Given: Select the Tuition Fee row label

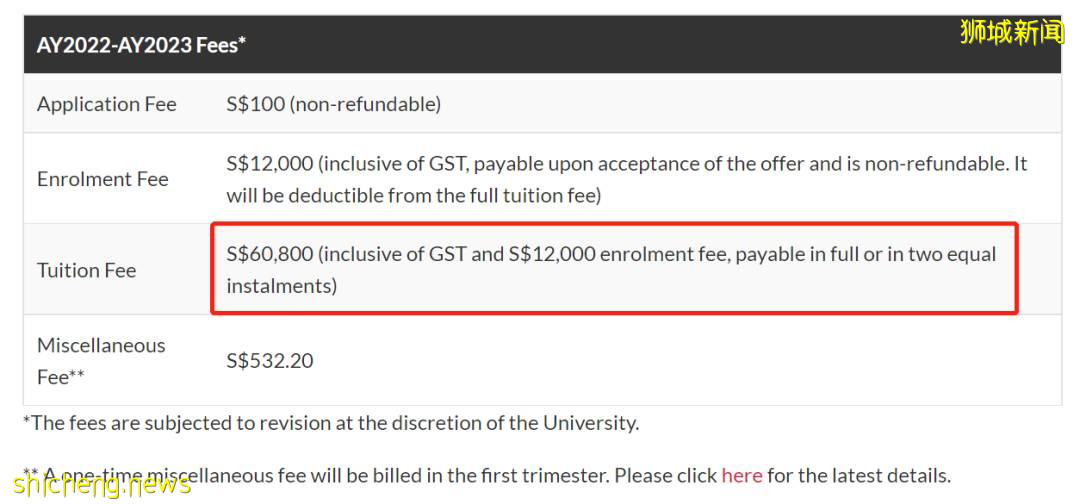Looking at the screenshot, I should click(87, 270).
